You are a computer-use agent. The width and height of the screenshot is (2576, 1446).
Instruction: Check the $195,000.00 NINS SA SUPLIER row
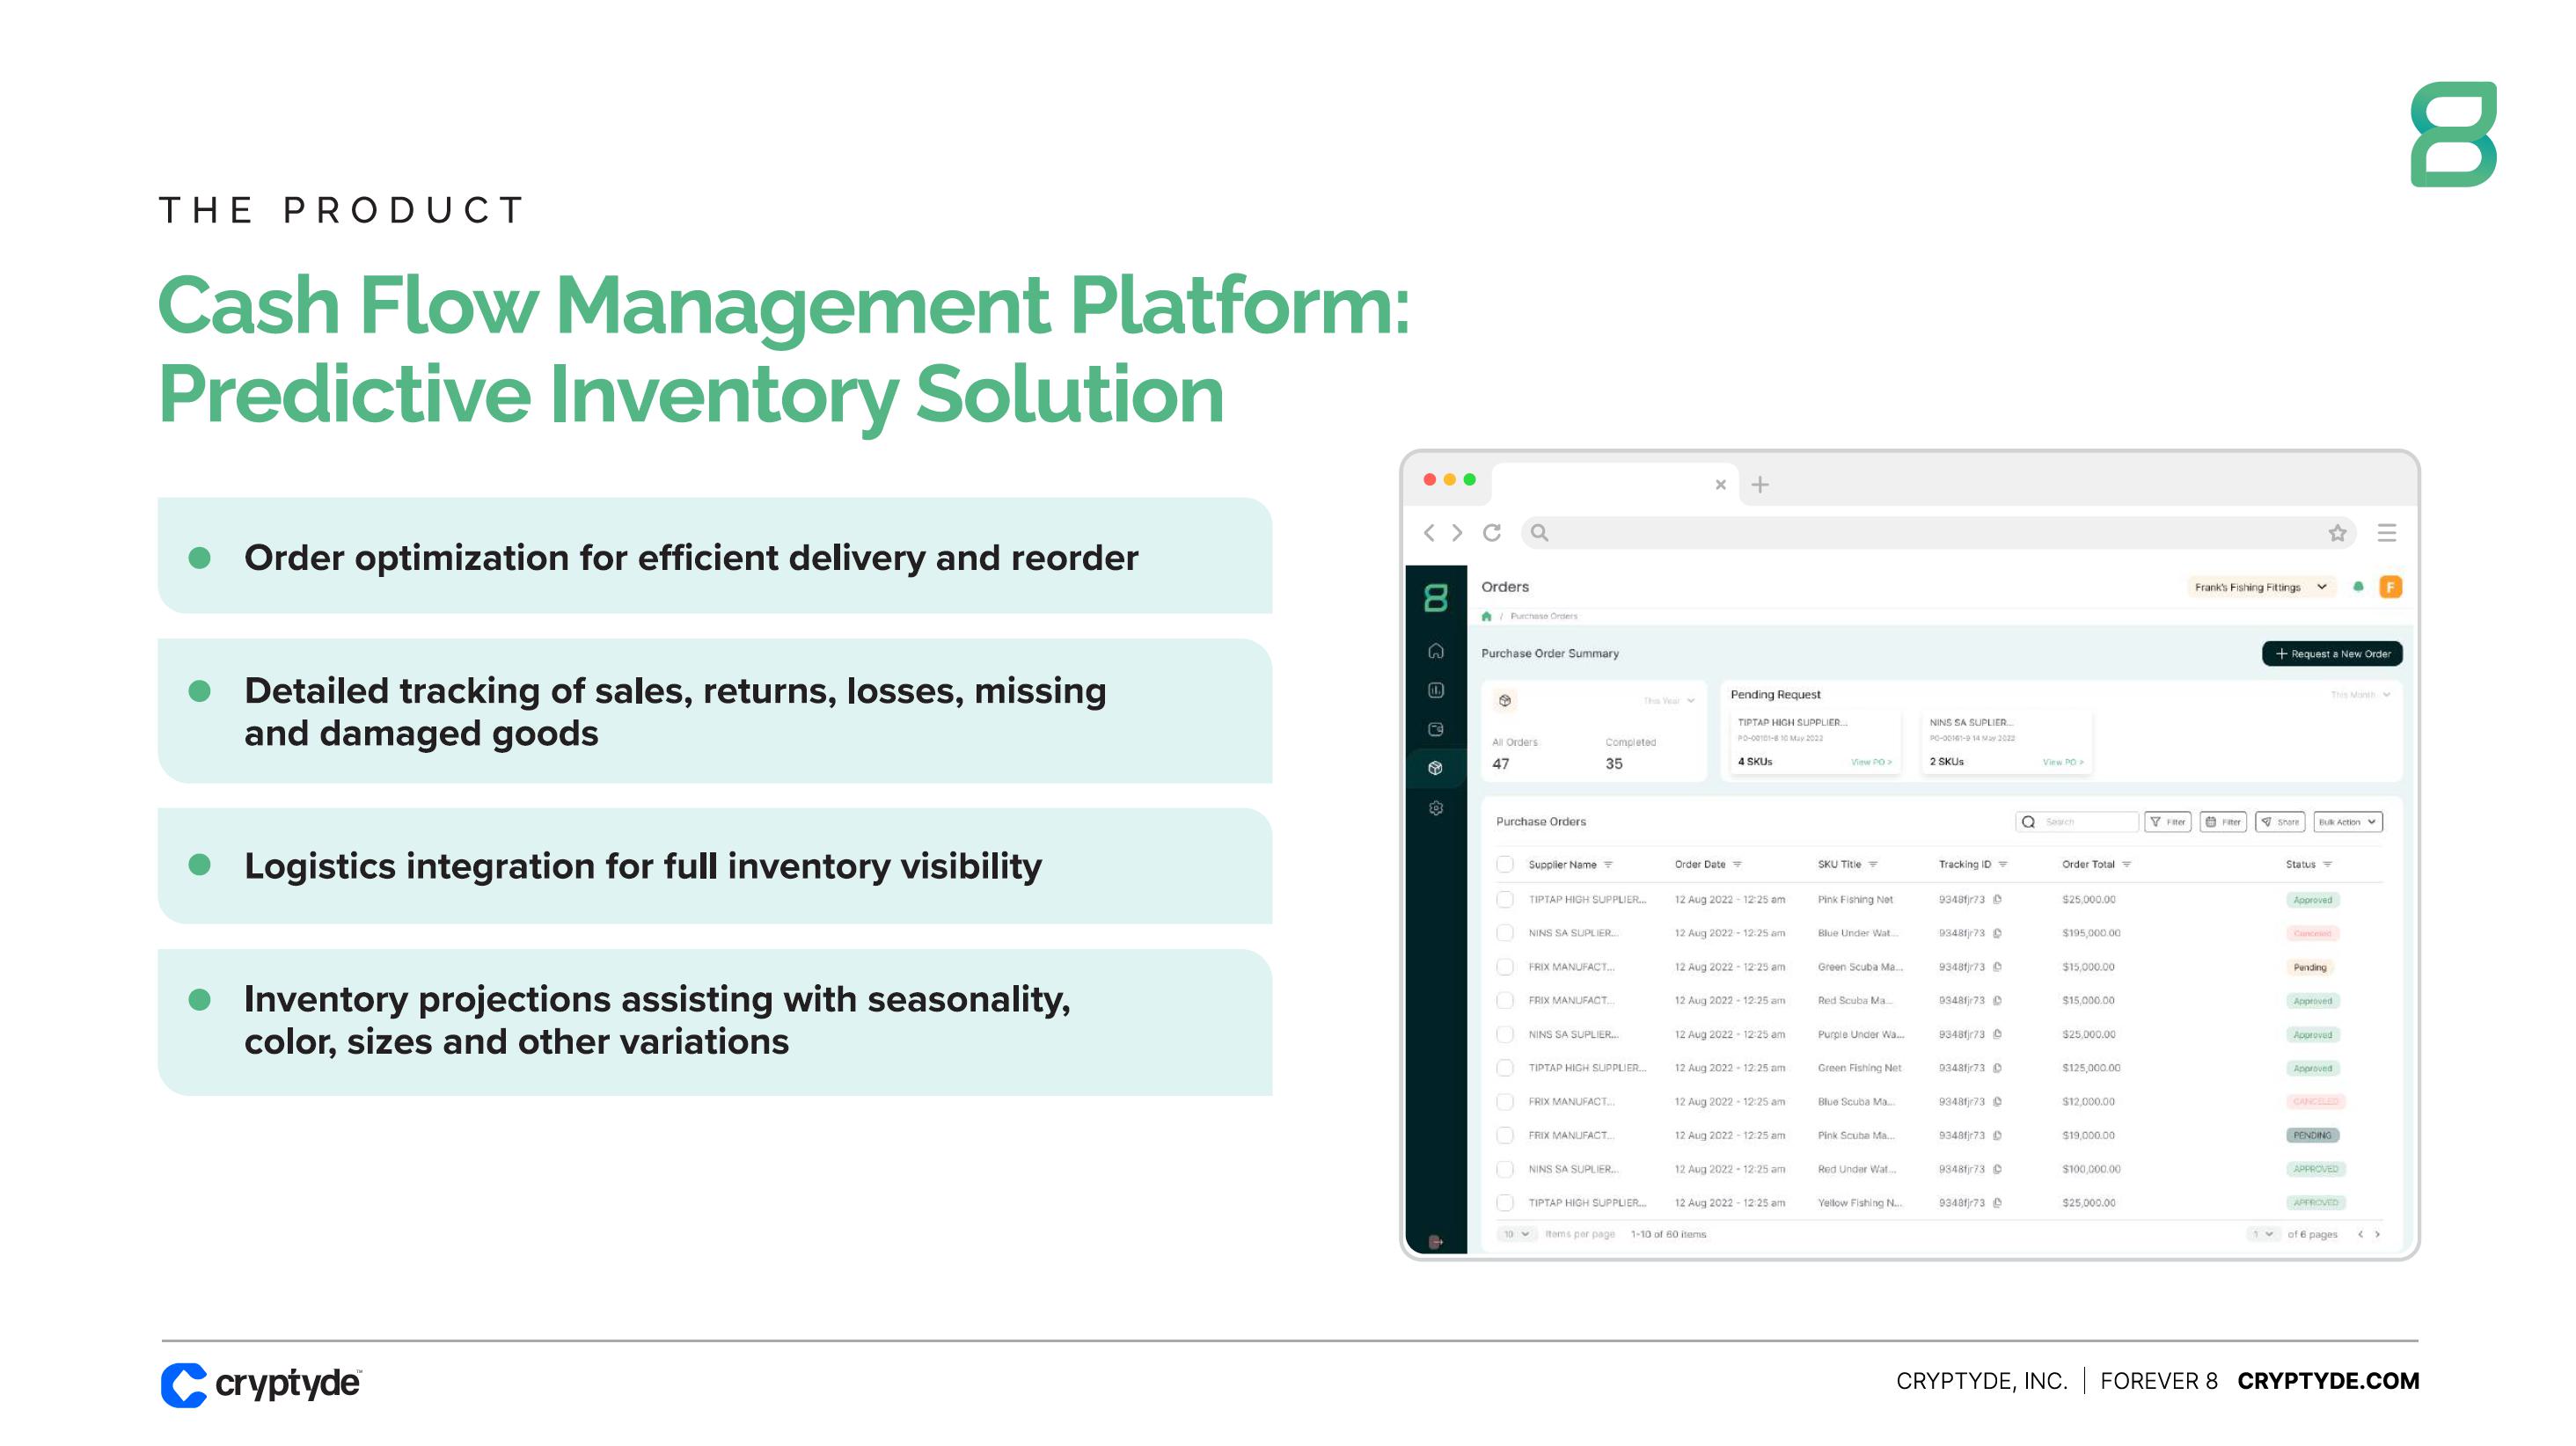pos(1504,933)
